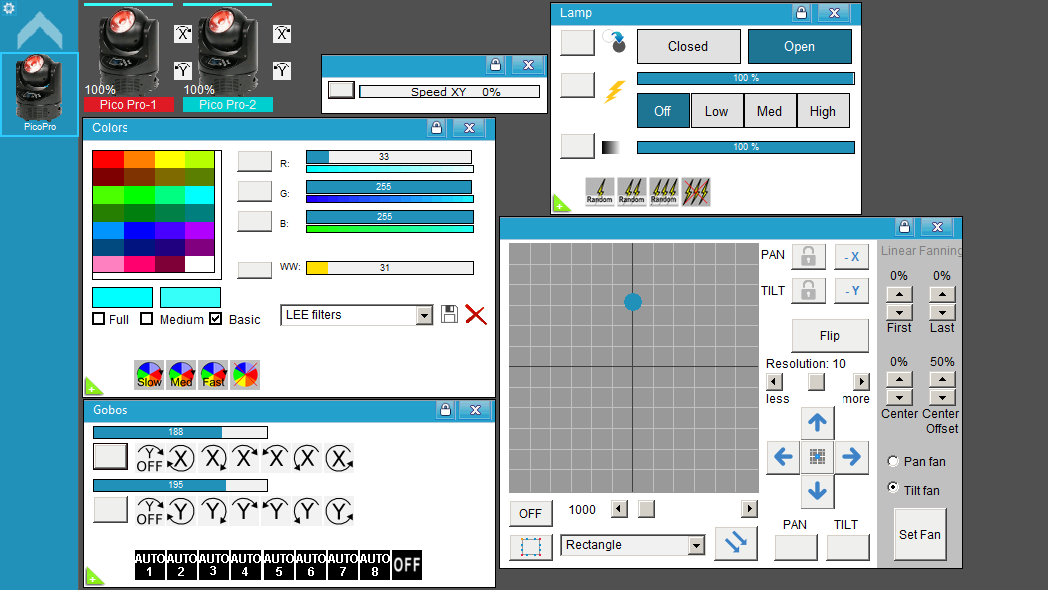Select the Tilt fan radio button
1048x590 pixels.
coord(893,487)
